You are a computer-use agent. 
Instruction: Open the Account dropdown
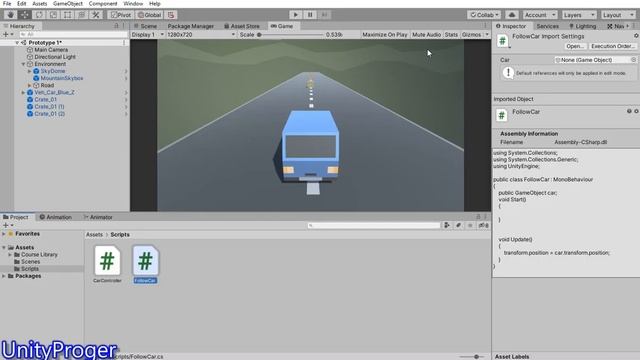[540, 15]
